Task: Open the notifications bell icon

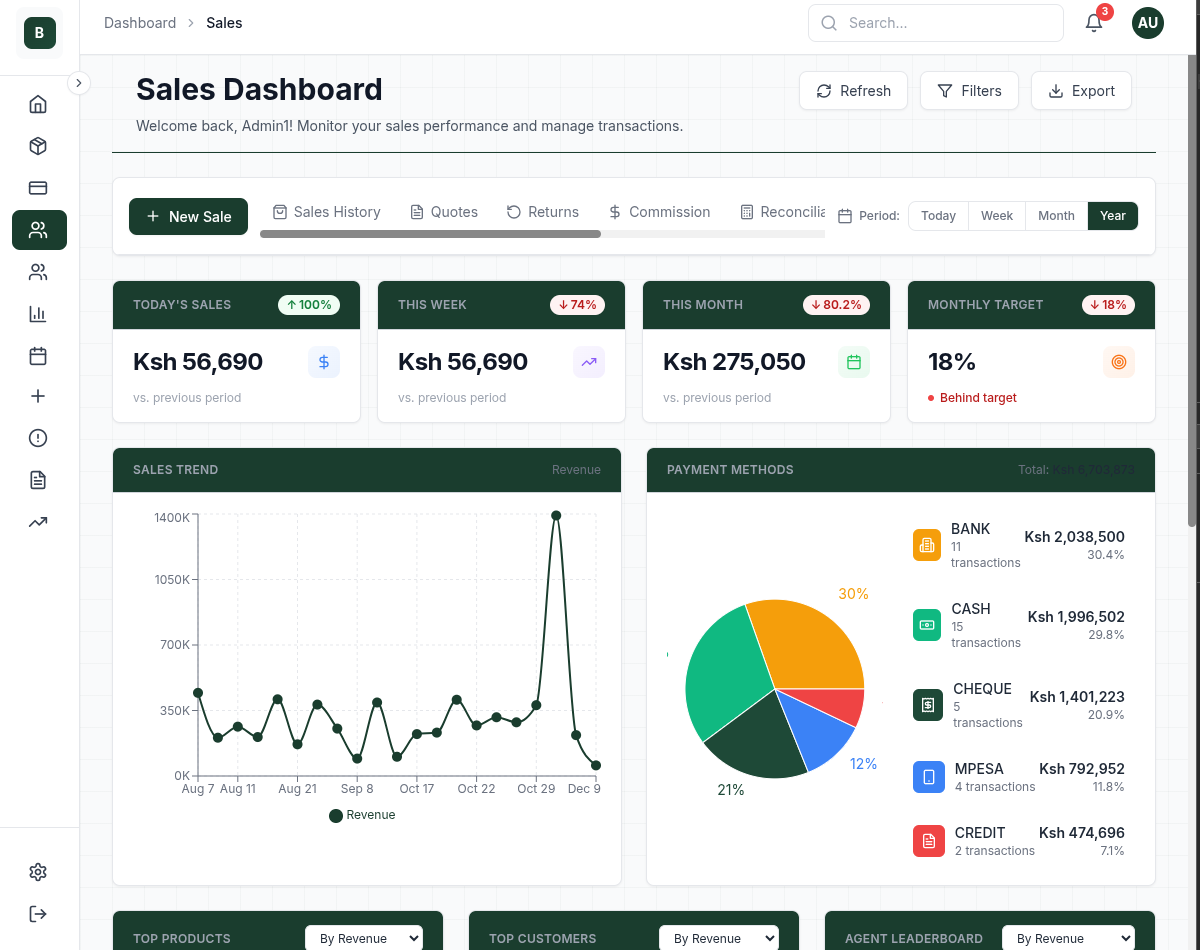Action: (x=1094, y=23)
